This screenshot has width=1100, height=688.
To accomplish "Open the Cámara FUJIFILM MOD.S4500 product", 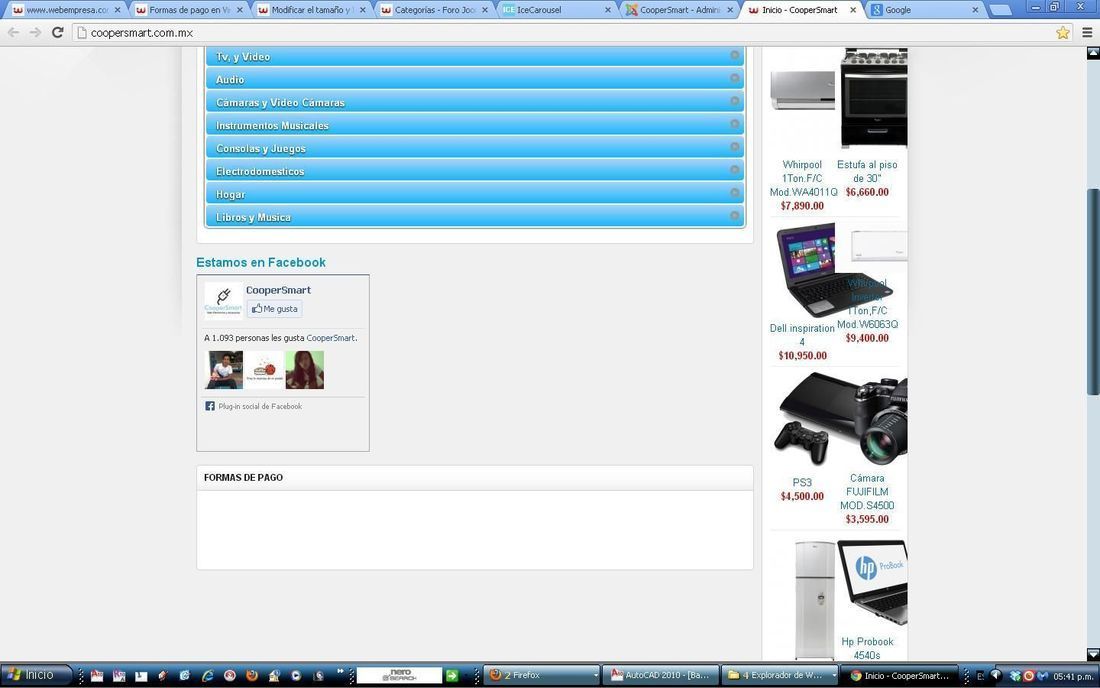I will pos(867,492).
